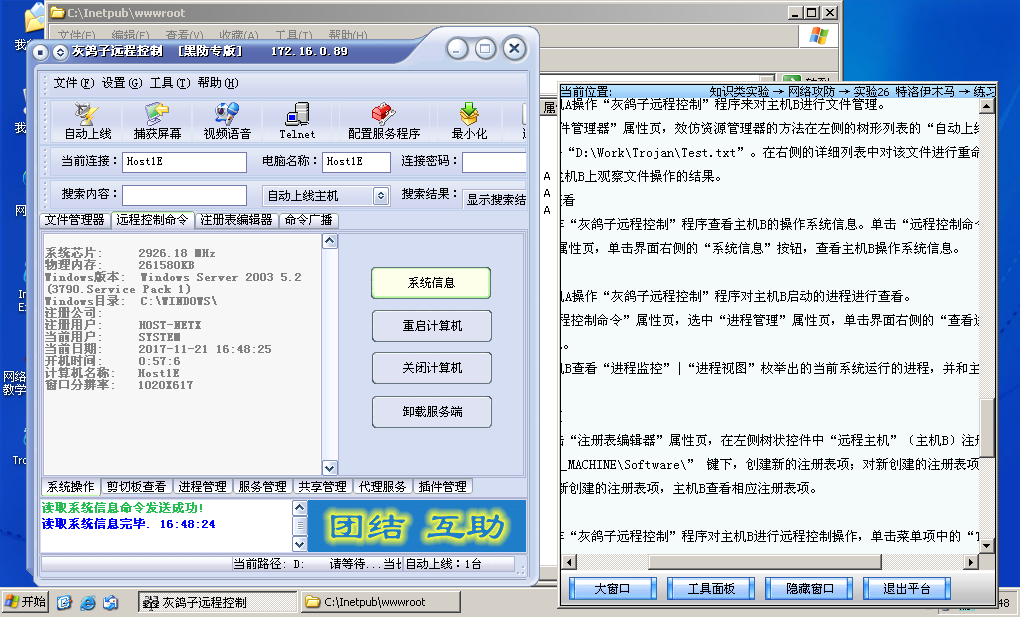The image size is (1020, 617).
Task: Click the 系统芯片 2926.18 MHz line
Action: pos(130,253)
